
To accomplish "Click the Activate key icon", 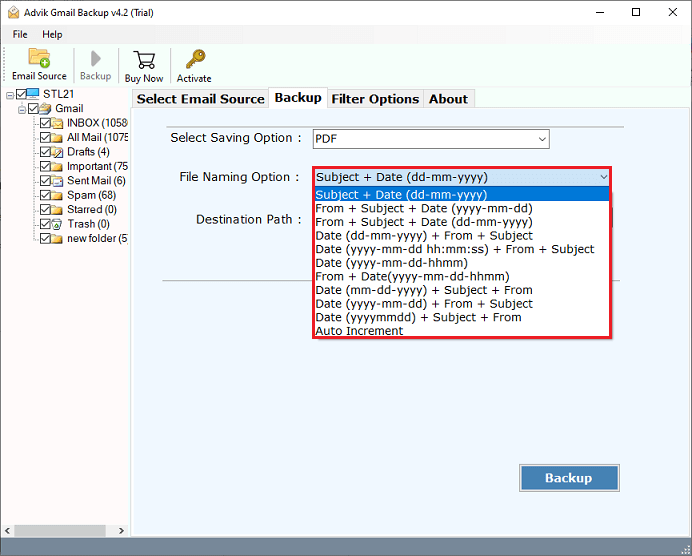I will (195, 59).
